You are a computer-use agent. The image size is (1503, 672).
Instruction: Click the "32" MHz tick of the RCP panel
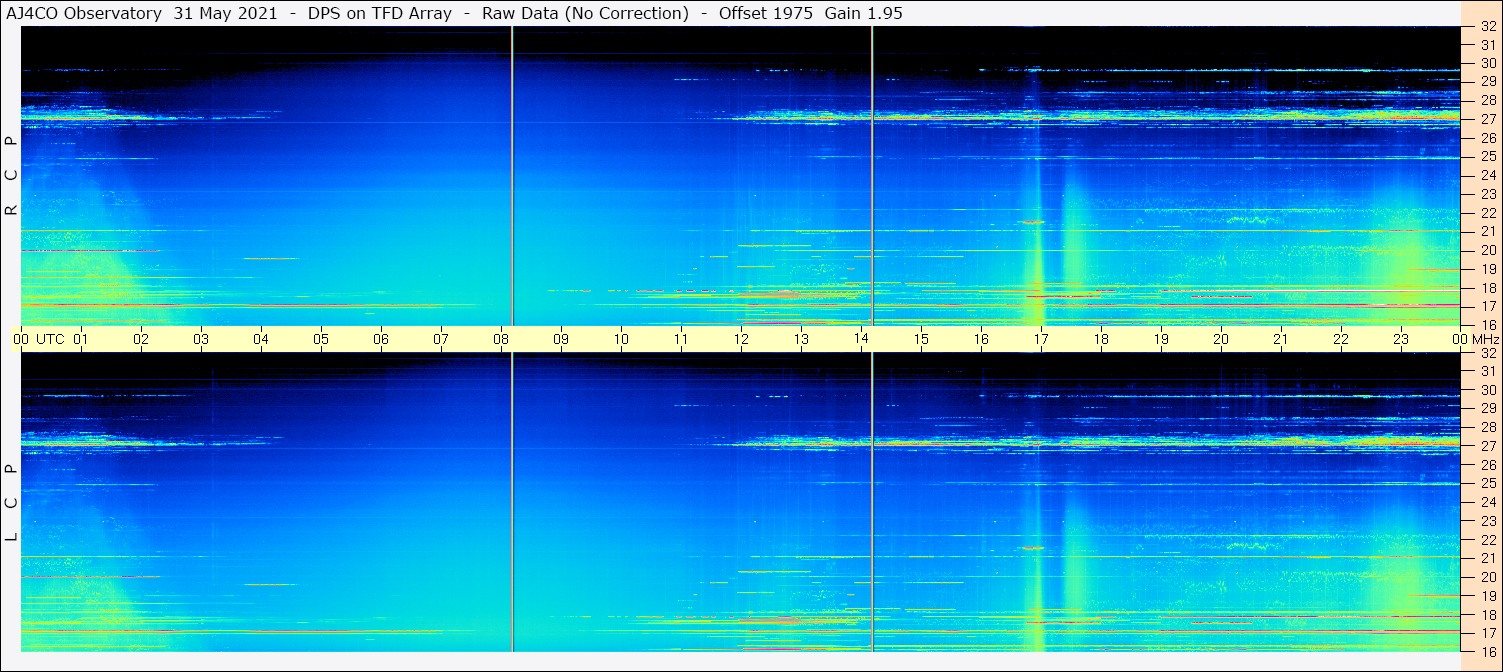click(x=1488, y=27)
